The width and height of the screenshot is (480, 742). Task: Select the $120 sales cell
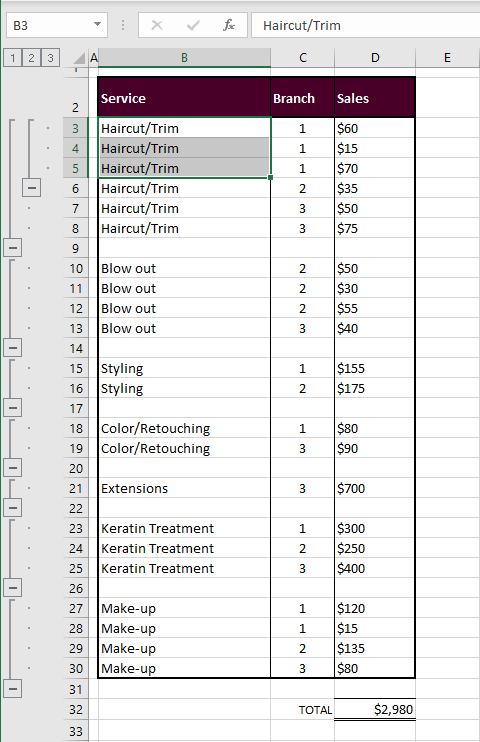[x=375, y=608]
